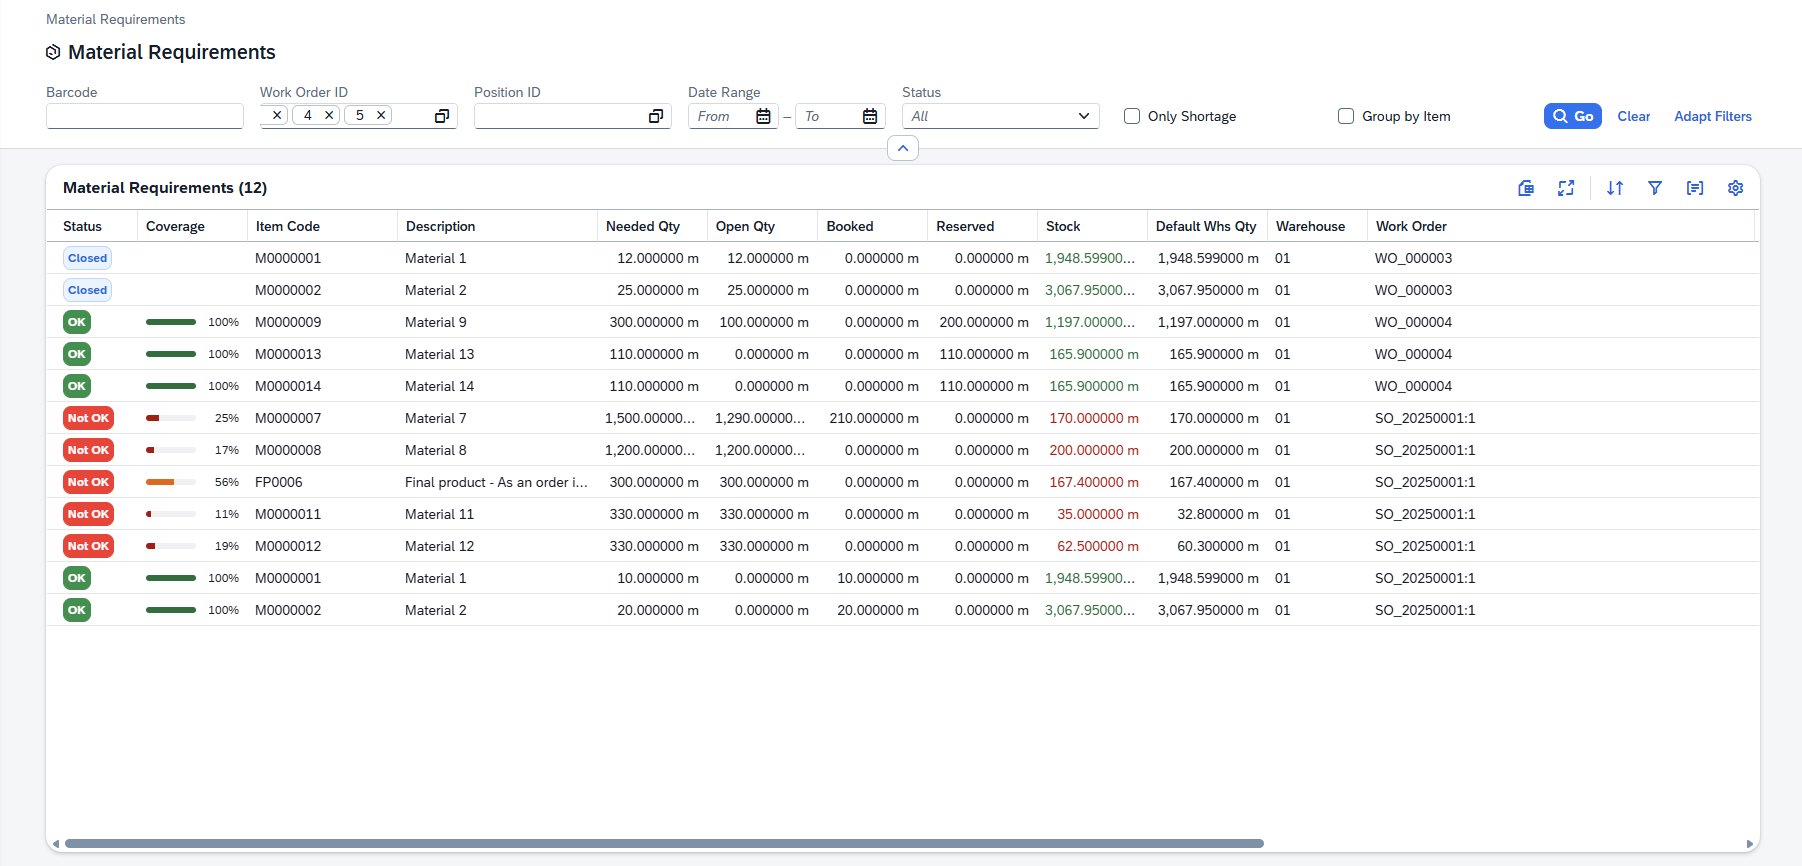Click reserved quantity 200.000000 m
Image resolution: width=1802 pixels, height=866 pixels.
pyautogui.click(x=984, y=322)
